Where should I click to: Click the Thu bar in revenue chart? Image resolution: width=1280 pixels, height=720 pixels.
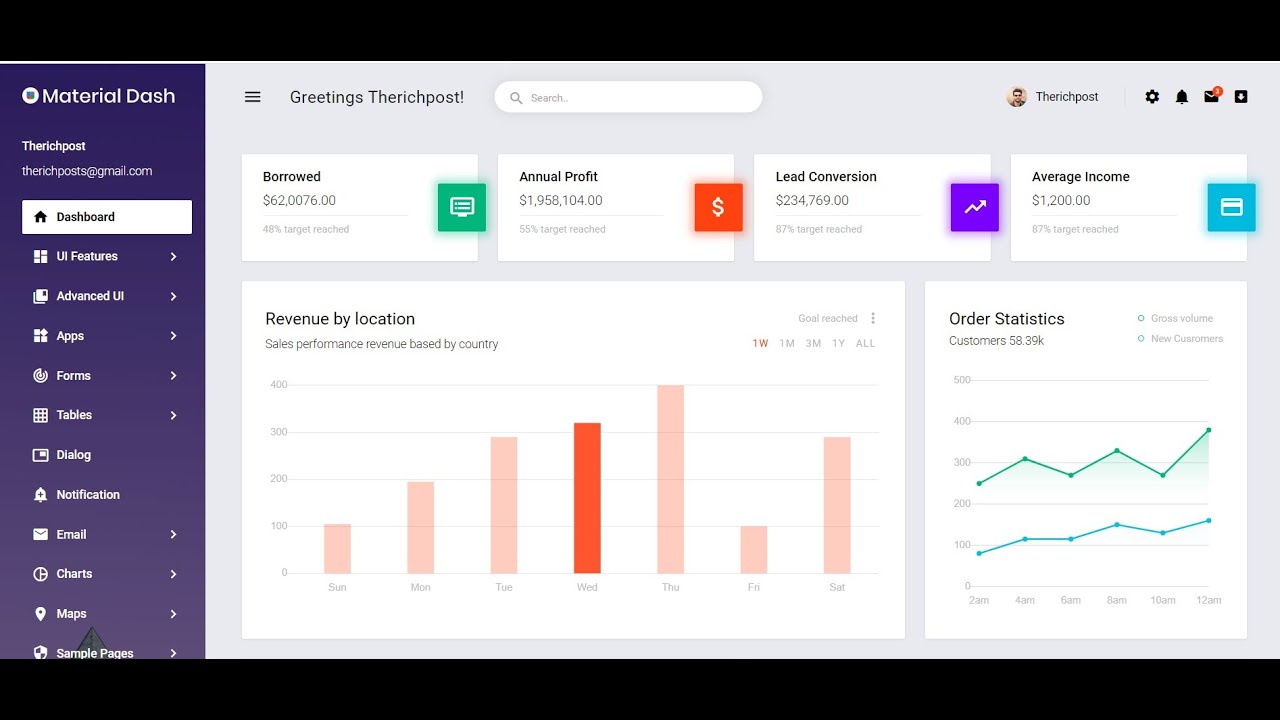tap(671, 479)
